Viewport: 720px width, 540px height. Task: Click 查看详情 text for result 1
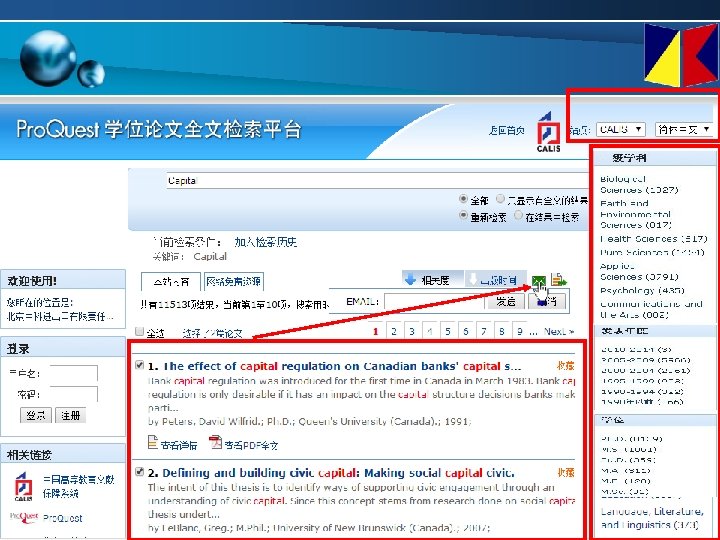point(179,444)
